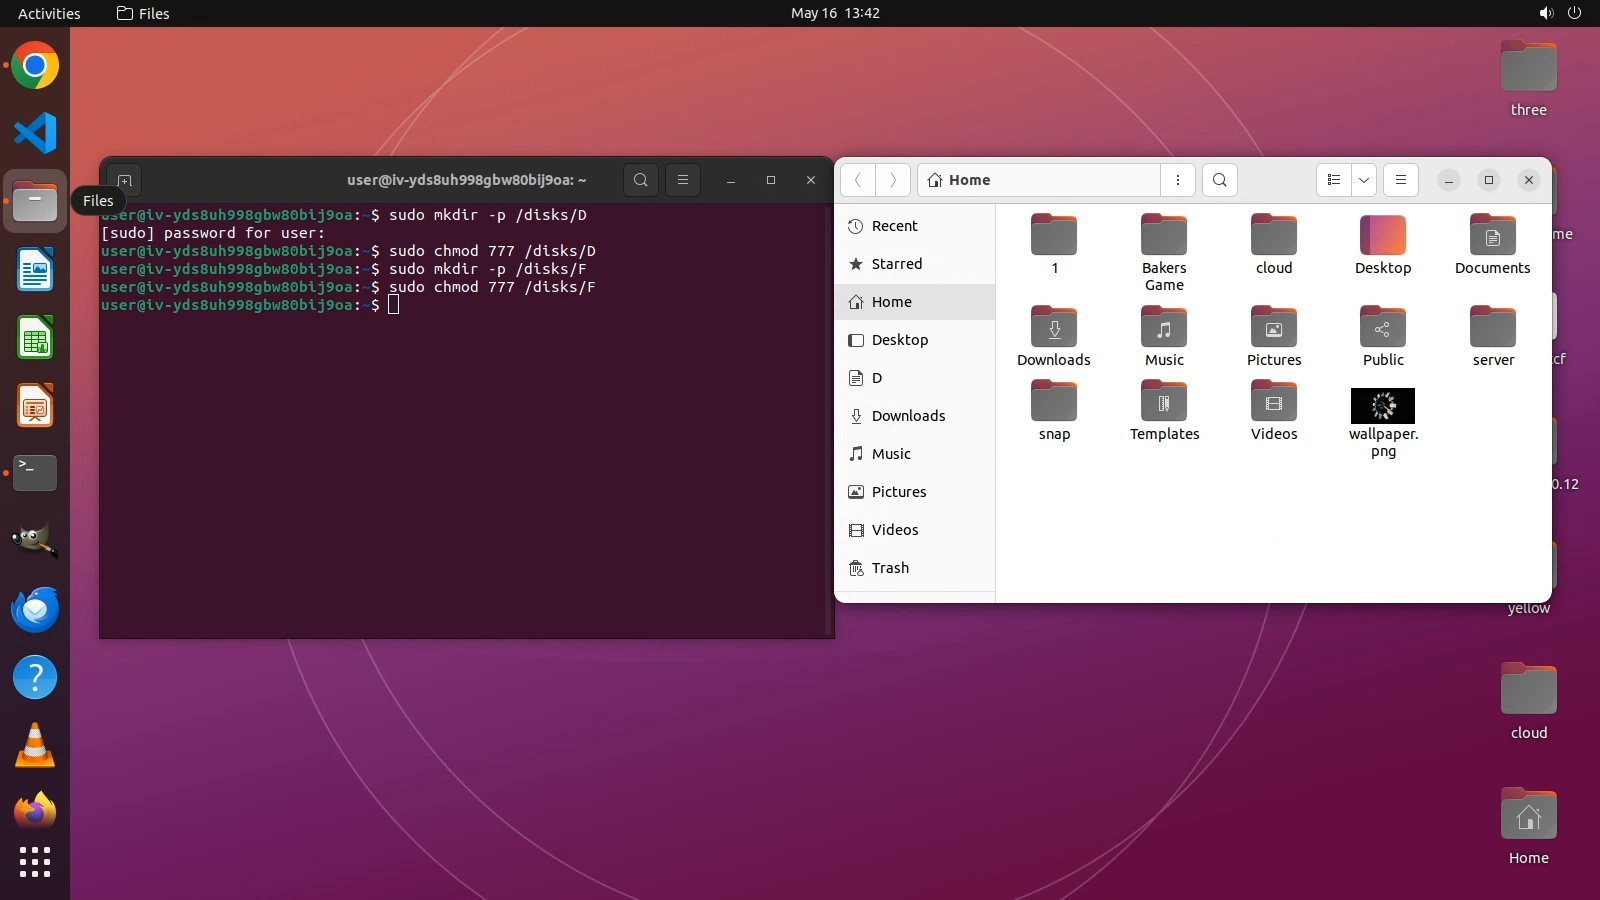1600x900 pixels.
Task: Open Thunderbird mail from the dock
Action: click(35, 609)
